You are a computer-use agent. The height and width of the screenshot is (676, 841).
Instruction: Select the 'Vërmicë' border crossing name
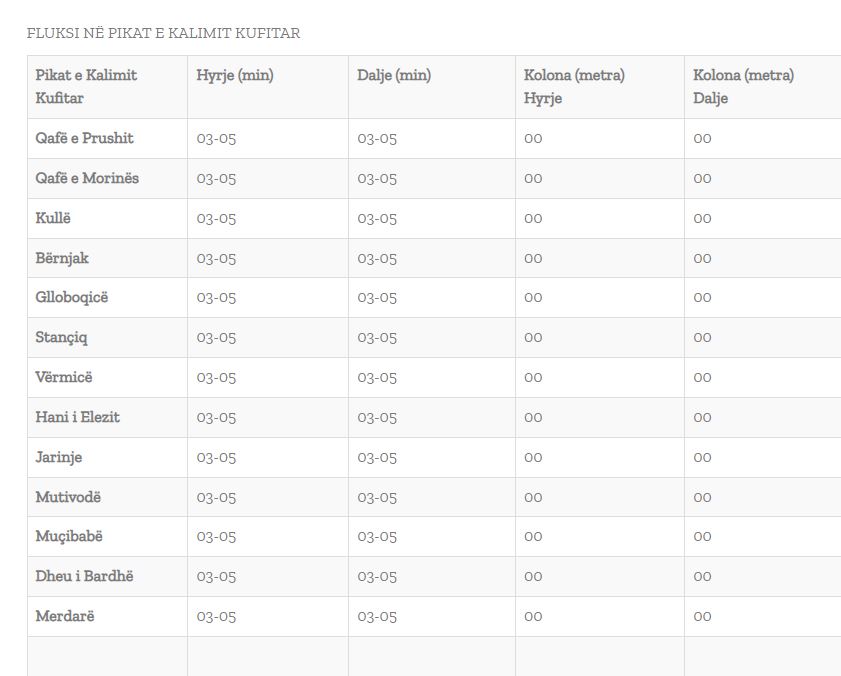tap(64, 377)
